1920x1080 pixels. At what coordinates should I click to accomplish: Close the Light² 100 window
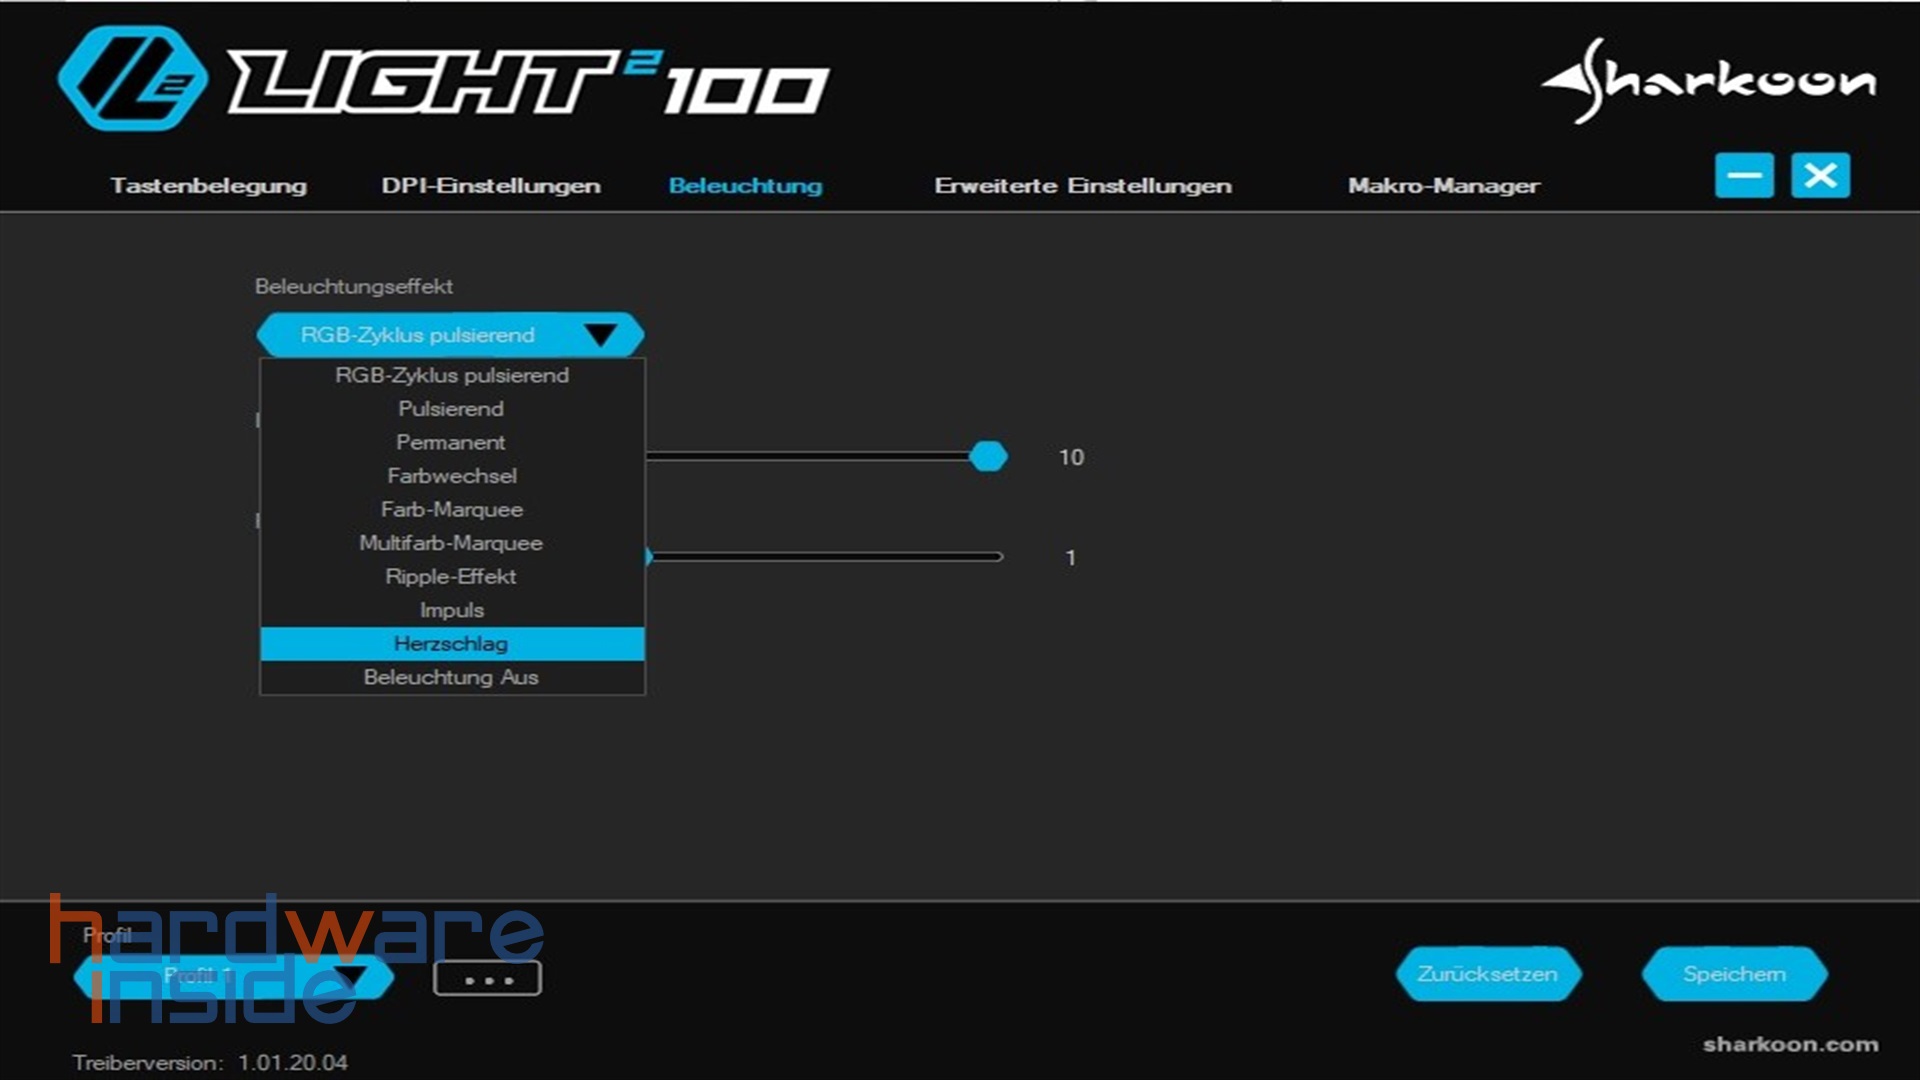(1820, 176)
